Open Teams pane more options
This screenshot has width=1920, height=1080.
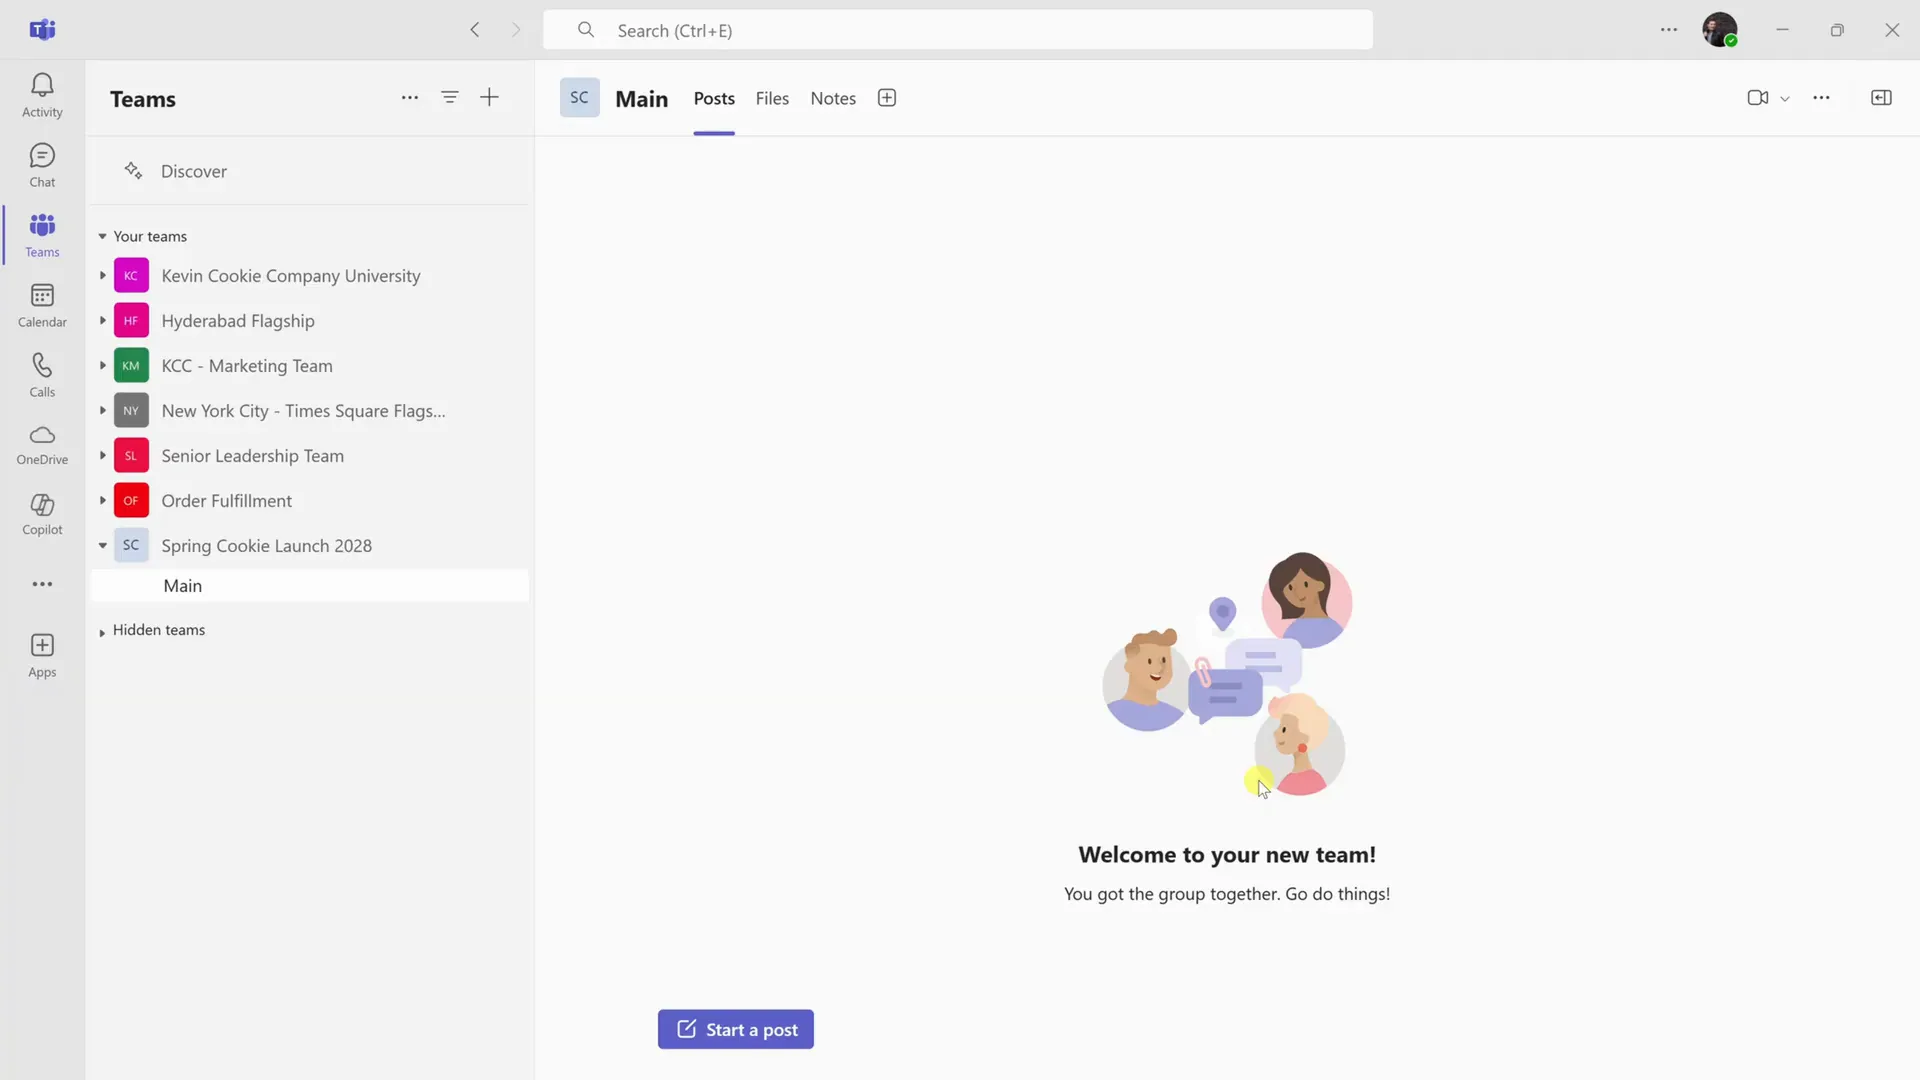410,97
